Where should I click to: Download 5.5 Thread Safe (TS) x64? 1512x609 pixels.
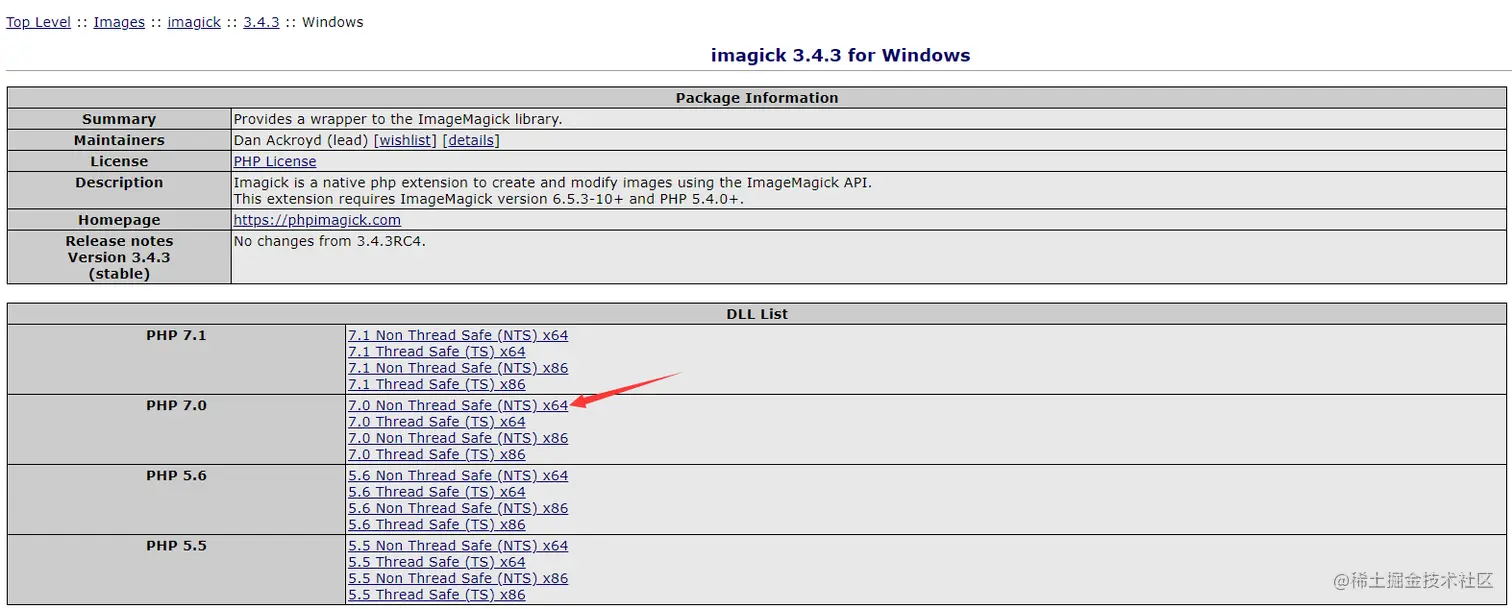point(437,562)
